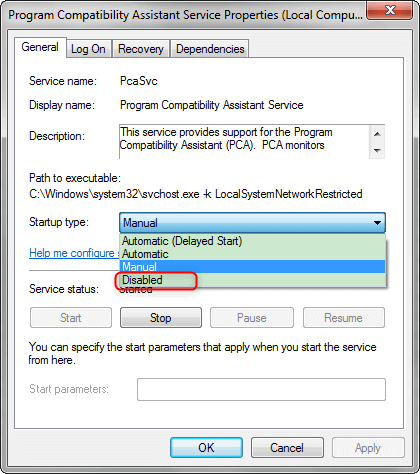Stop the running service
Image resolution: width=420 pixels, height=474 pixels.
point(161,318)
